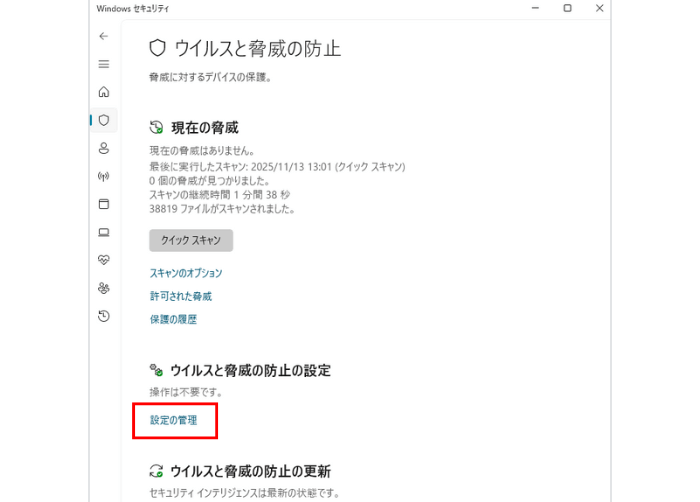Open the 設定の管理 link

click(173, 420)
